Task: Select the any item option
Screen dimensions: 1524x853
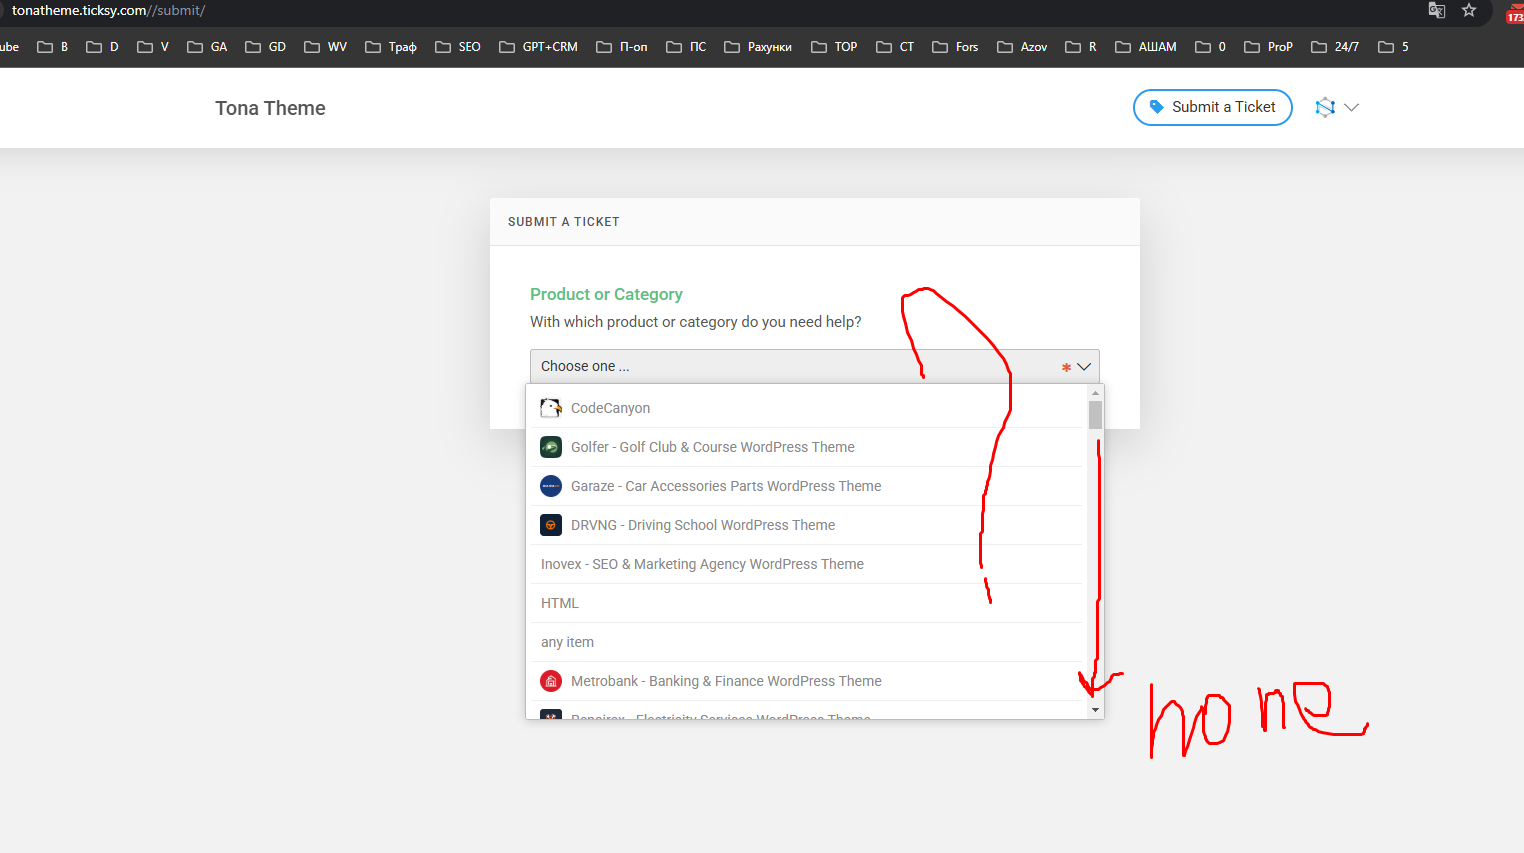Action: (x=805, y=642)
